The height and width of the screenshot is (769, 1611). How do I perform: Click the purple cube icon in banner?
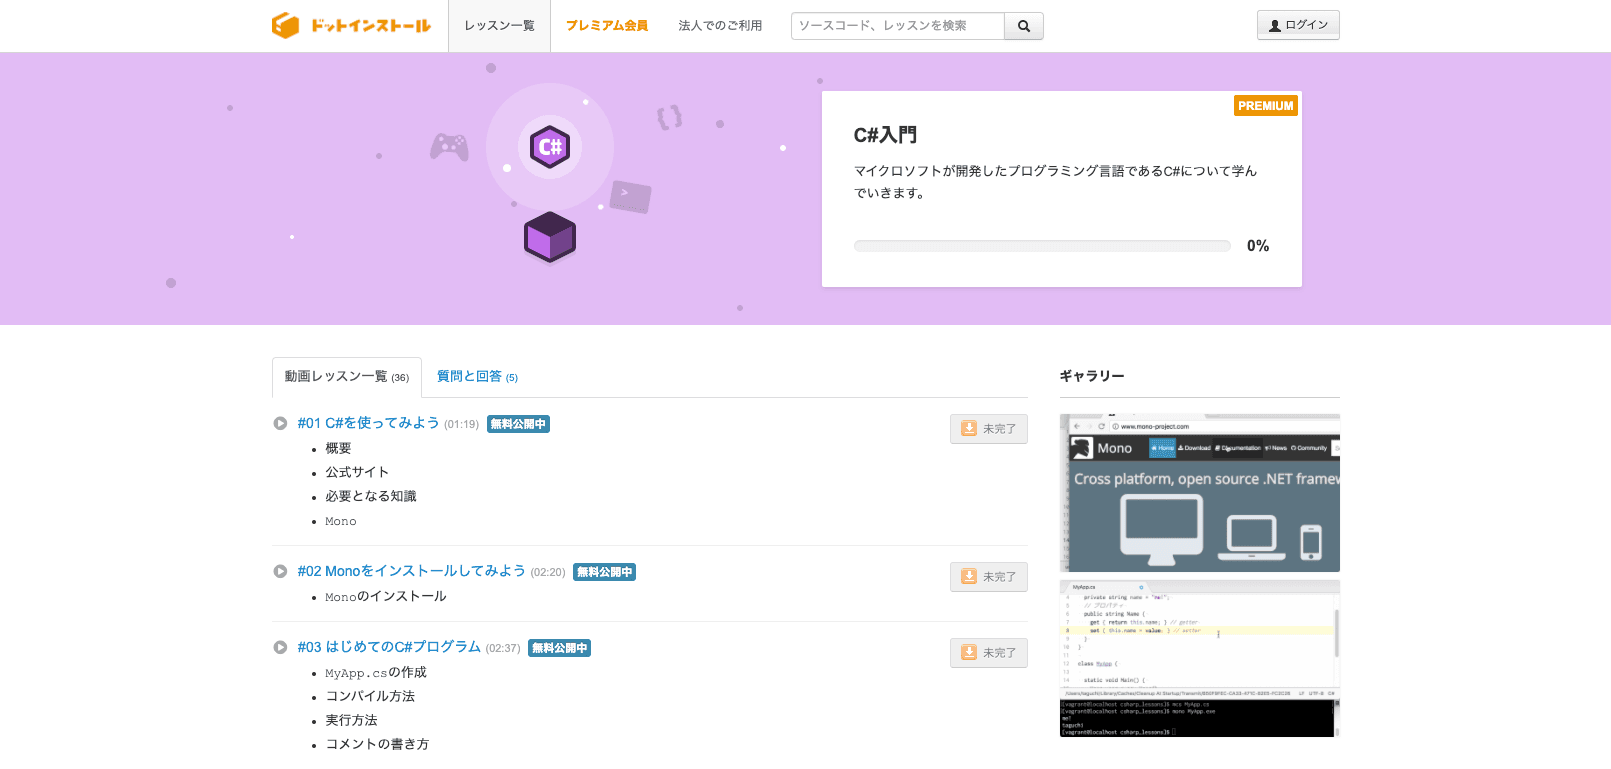pyautogui.click(x=550, y=238)
